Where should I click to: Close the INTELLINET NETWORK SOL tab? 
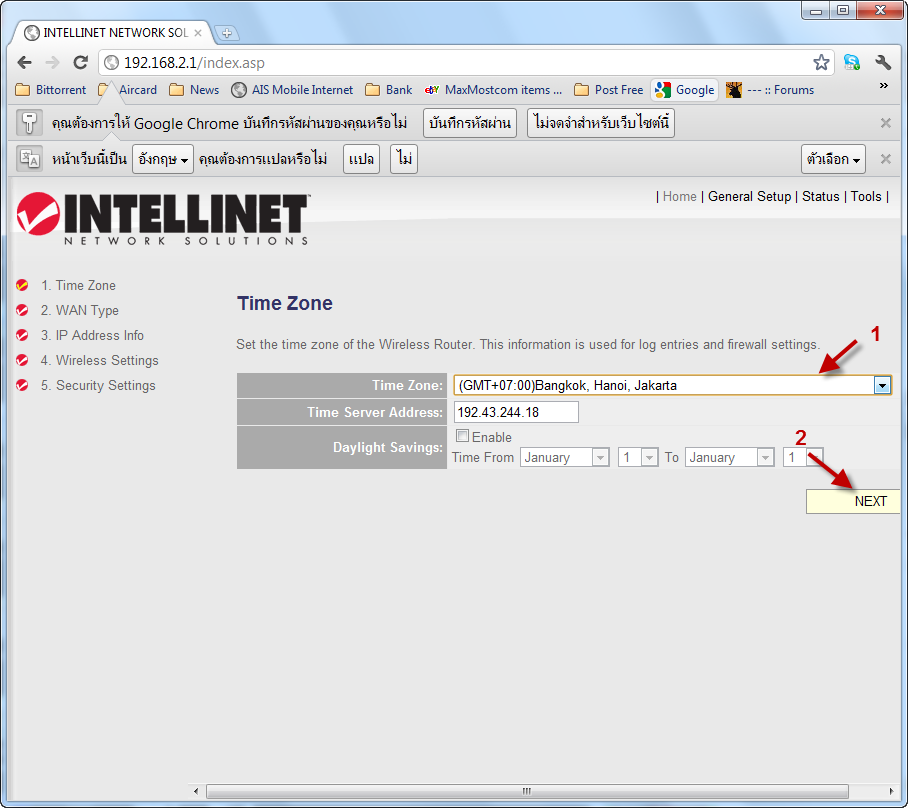pyautogui.click(x=198, y=33)
